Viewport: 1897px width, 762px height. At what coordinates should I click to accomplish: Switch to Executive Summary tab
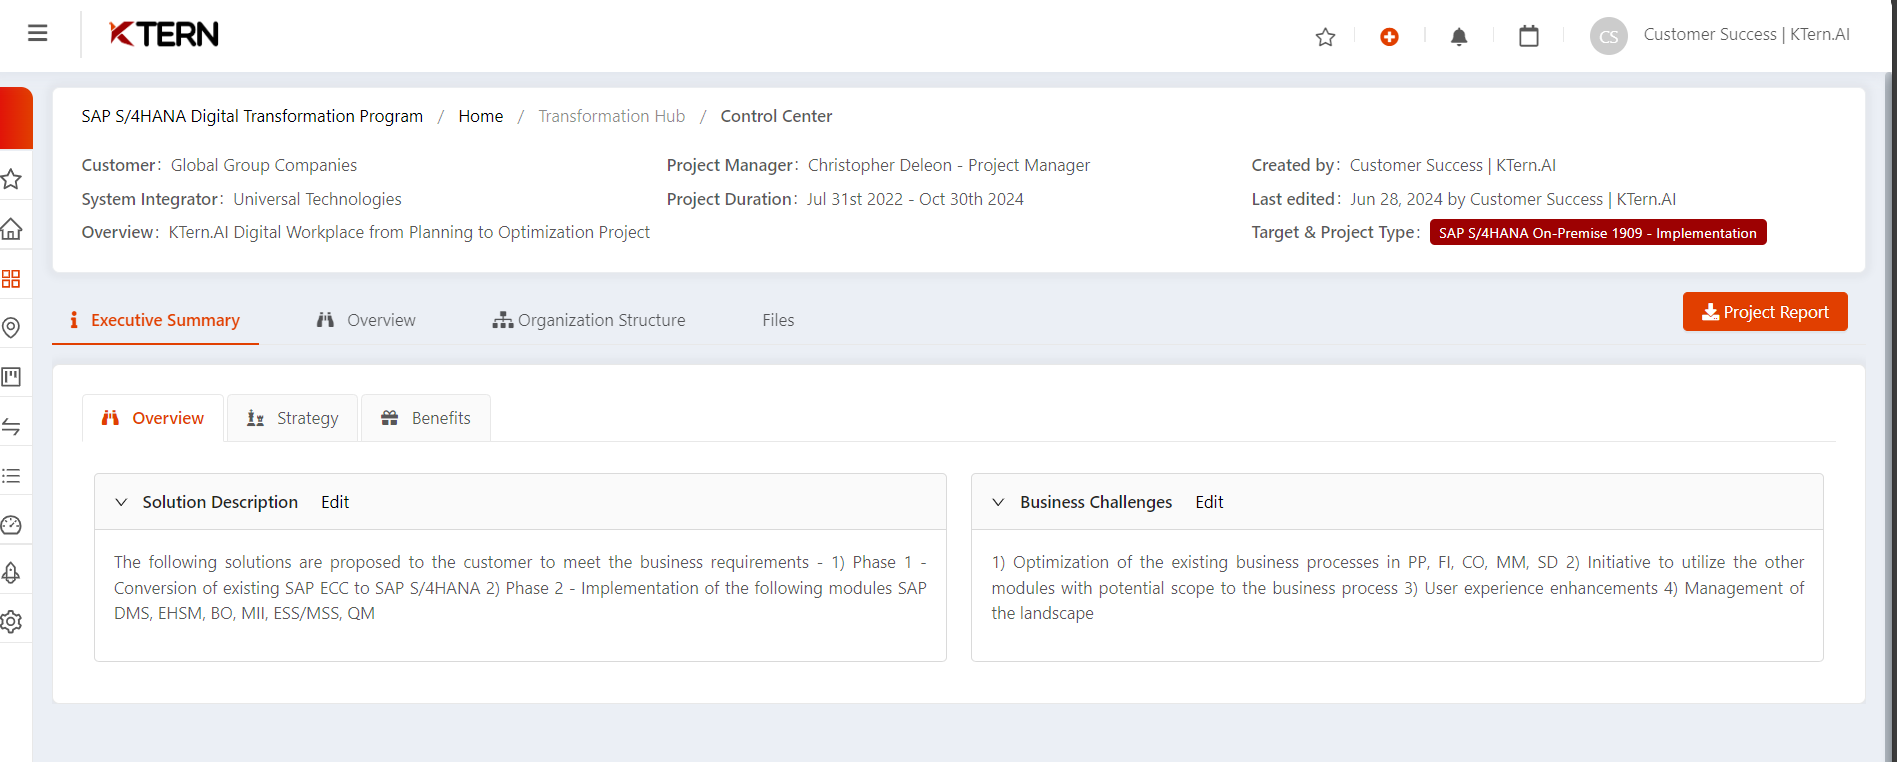tap(155, 320)
